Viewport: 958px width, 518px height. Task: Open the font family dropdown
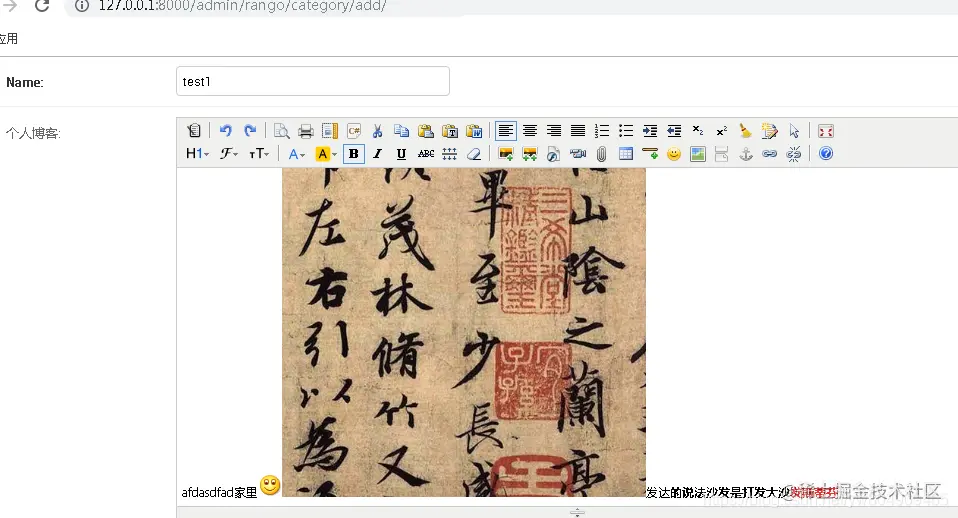pyautogui.click(x=229, y=154)
